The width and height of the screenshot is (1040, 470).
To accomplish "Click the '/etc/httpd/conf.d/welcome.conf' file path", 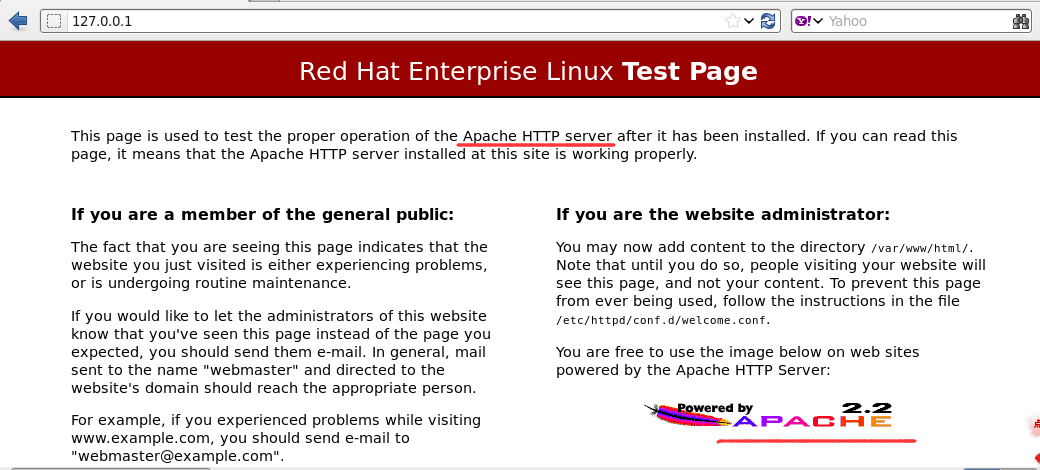I will [x=662, y=320].
